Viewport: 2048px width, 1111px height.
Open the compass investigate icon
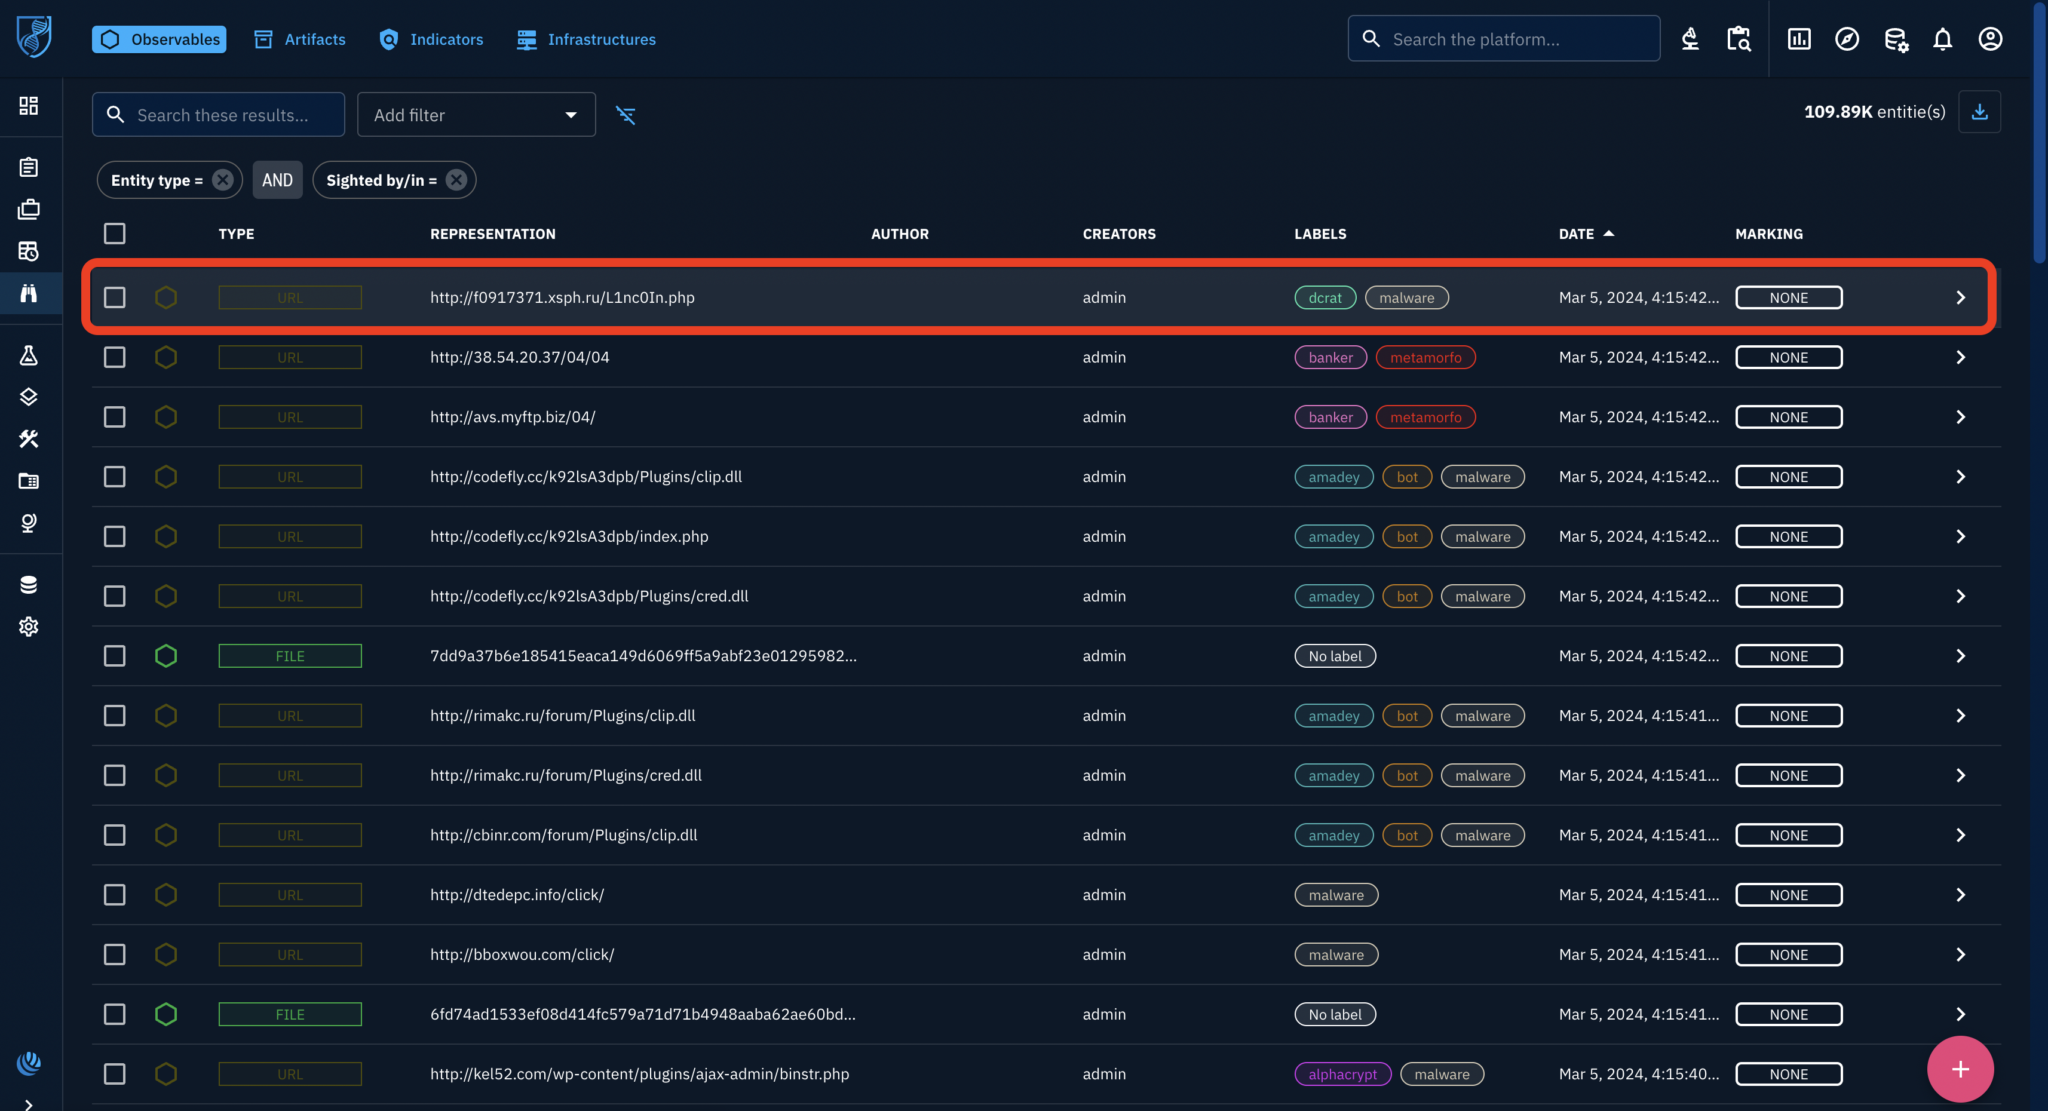[1846, 39]
